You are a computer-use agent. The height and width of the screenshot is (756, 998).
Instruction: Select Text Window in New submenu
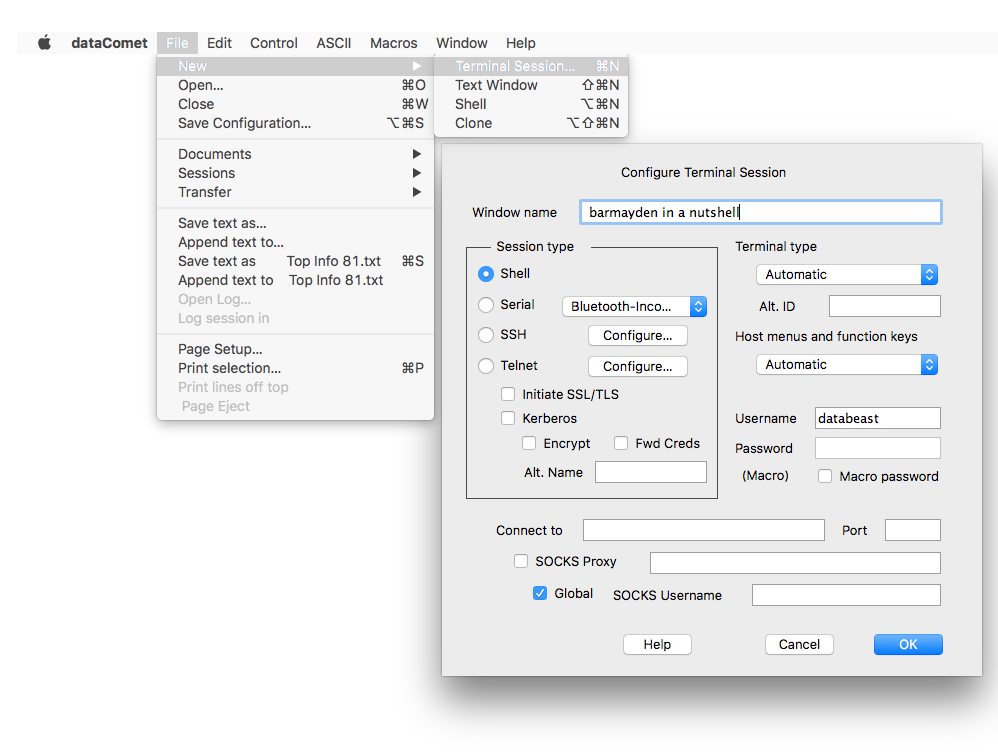pyautogui.click(x=531, y=85)
